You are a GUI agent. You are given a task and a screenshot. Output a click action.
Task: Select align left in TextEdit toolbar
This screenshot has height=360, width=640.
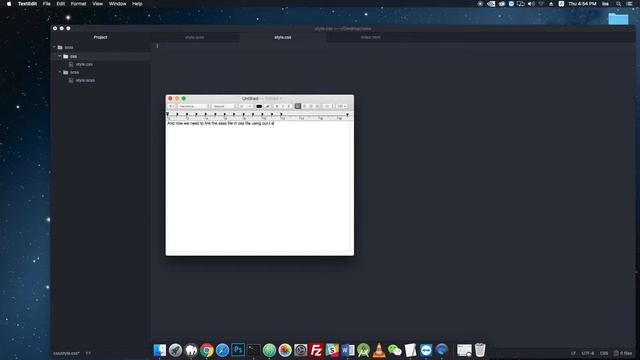(298, 106)
